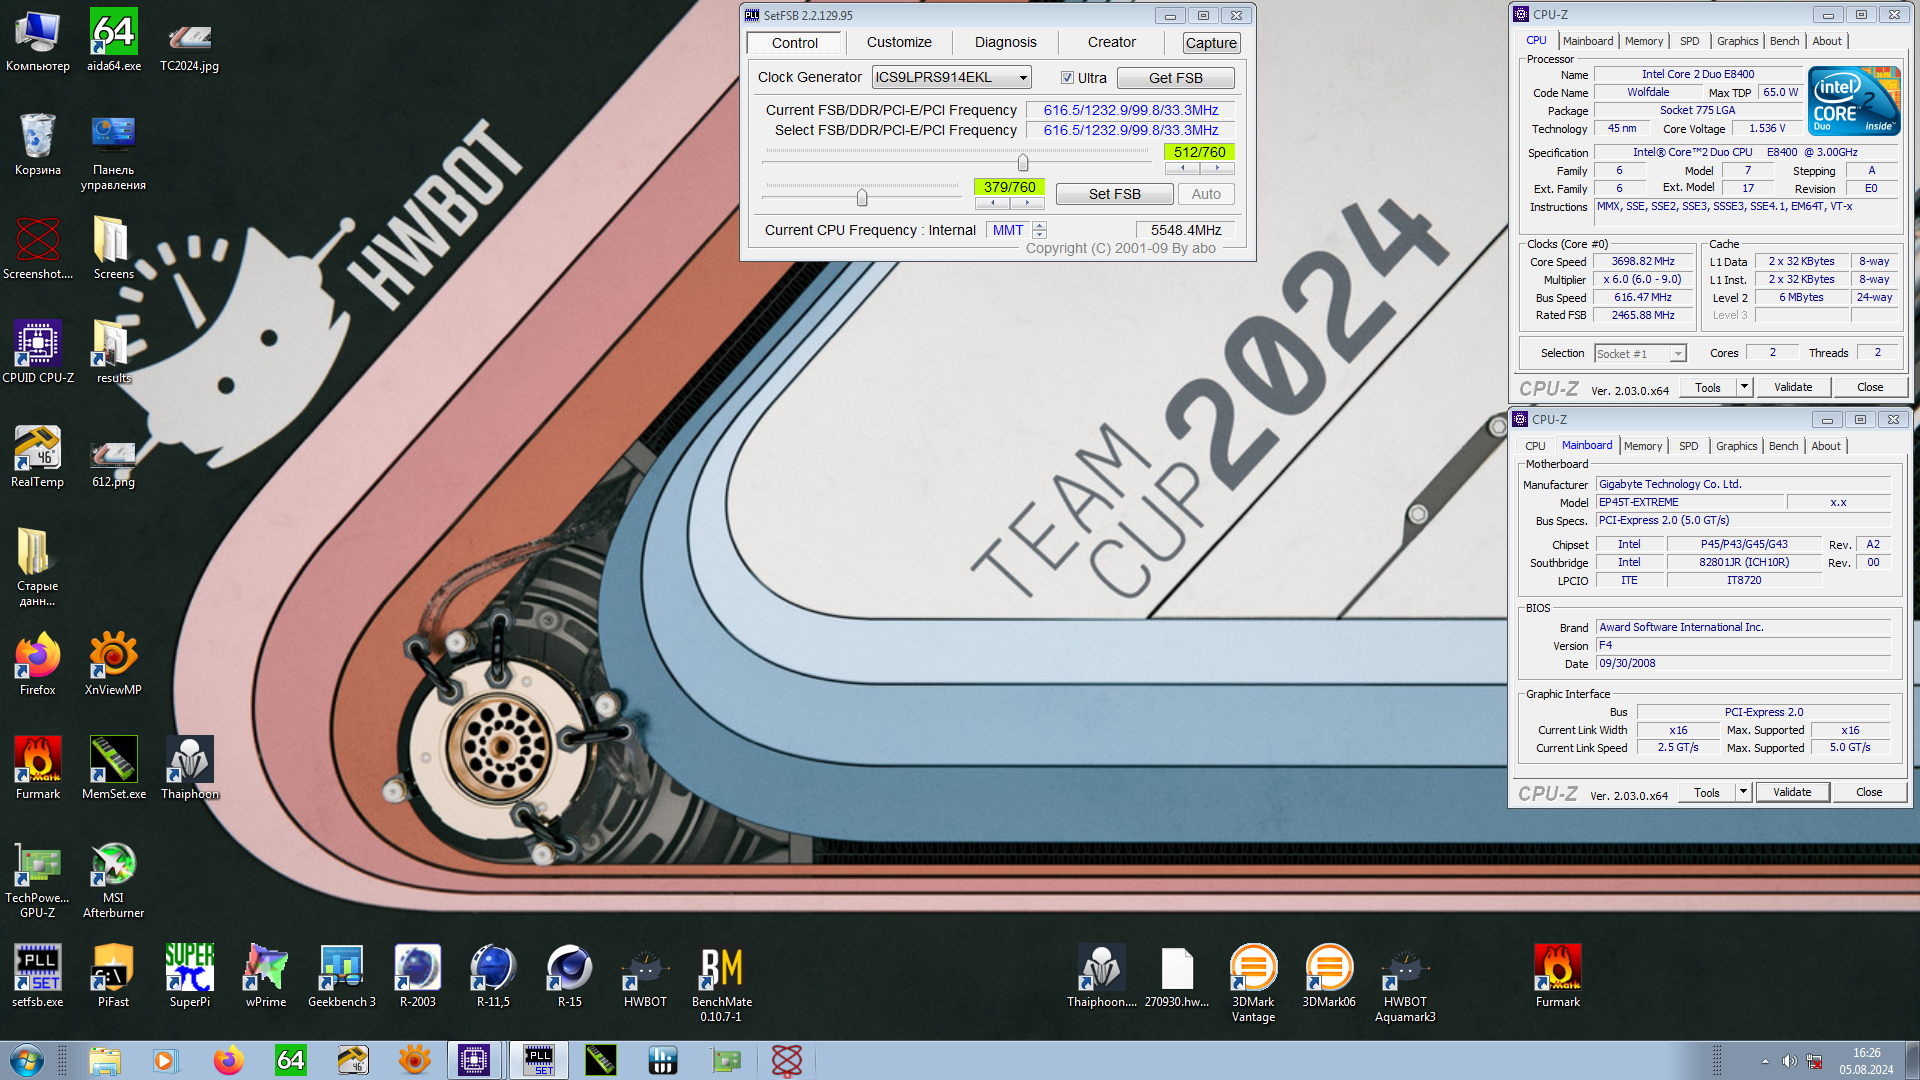Click the upper 512/760 FSB slider thumb
This screenshot has width=1920, height=1080.
click(1023, 162)
